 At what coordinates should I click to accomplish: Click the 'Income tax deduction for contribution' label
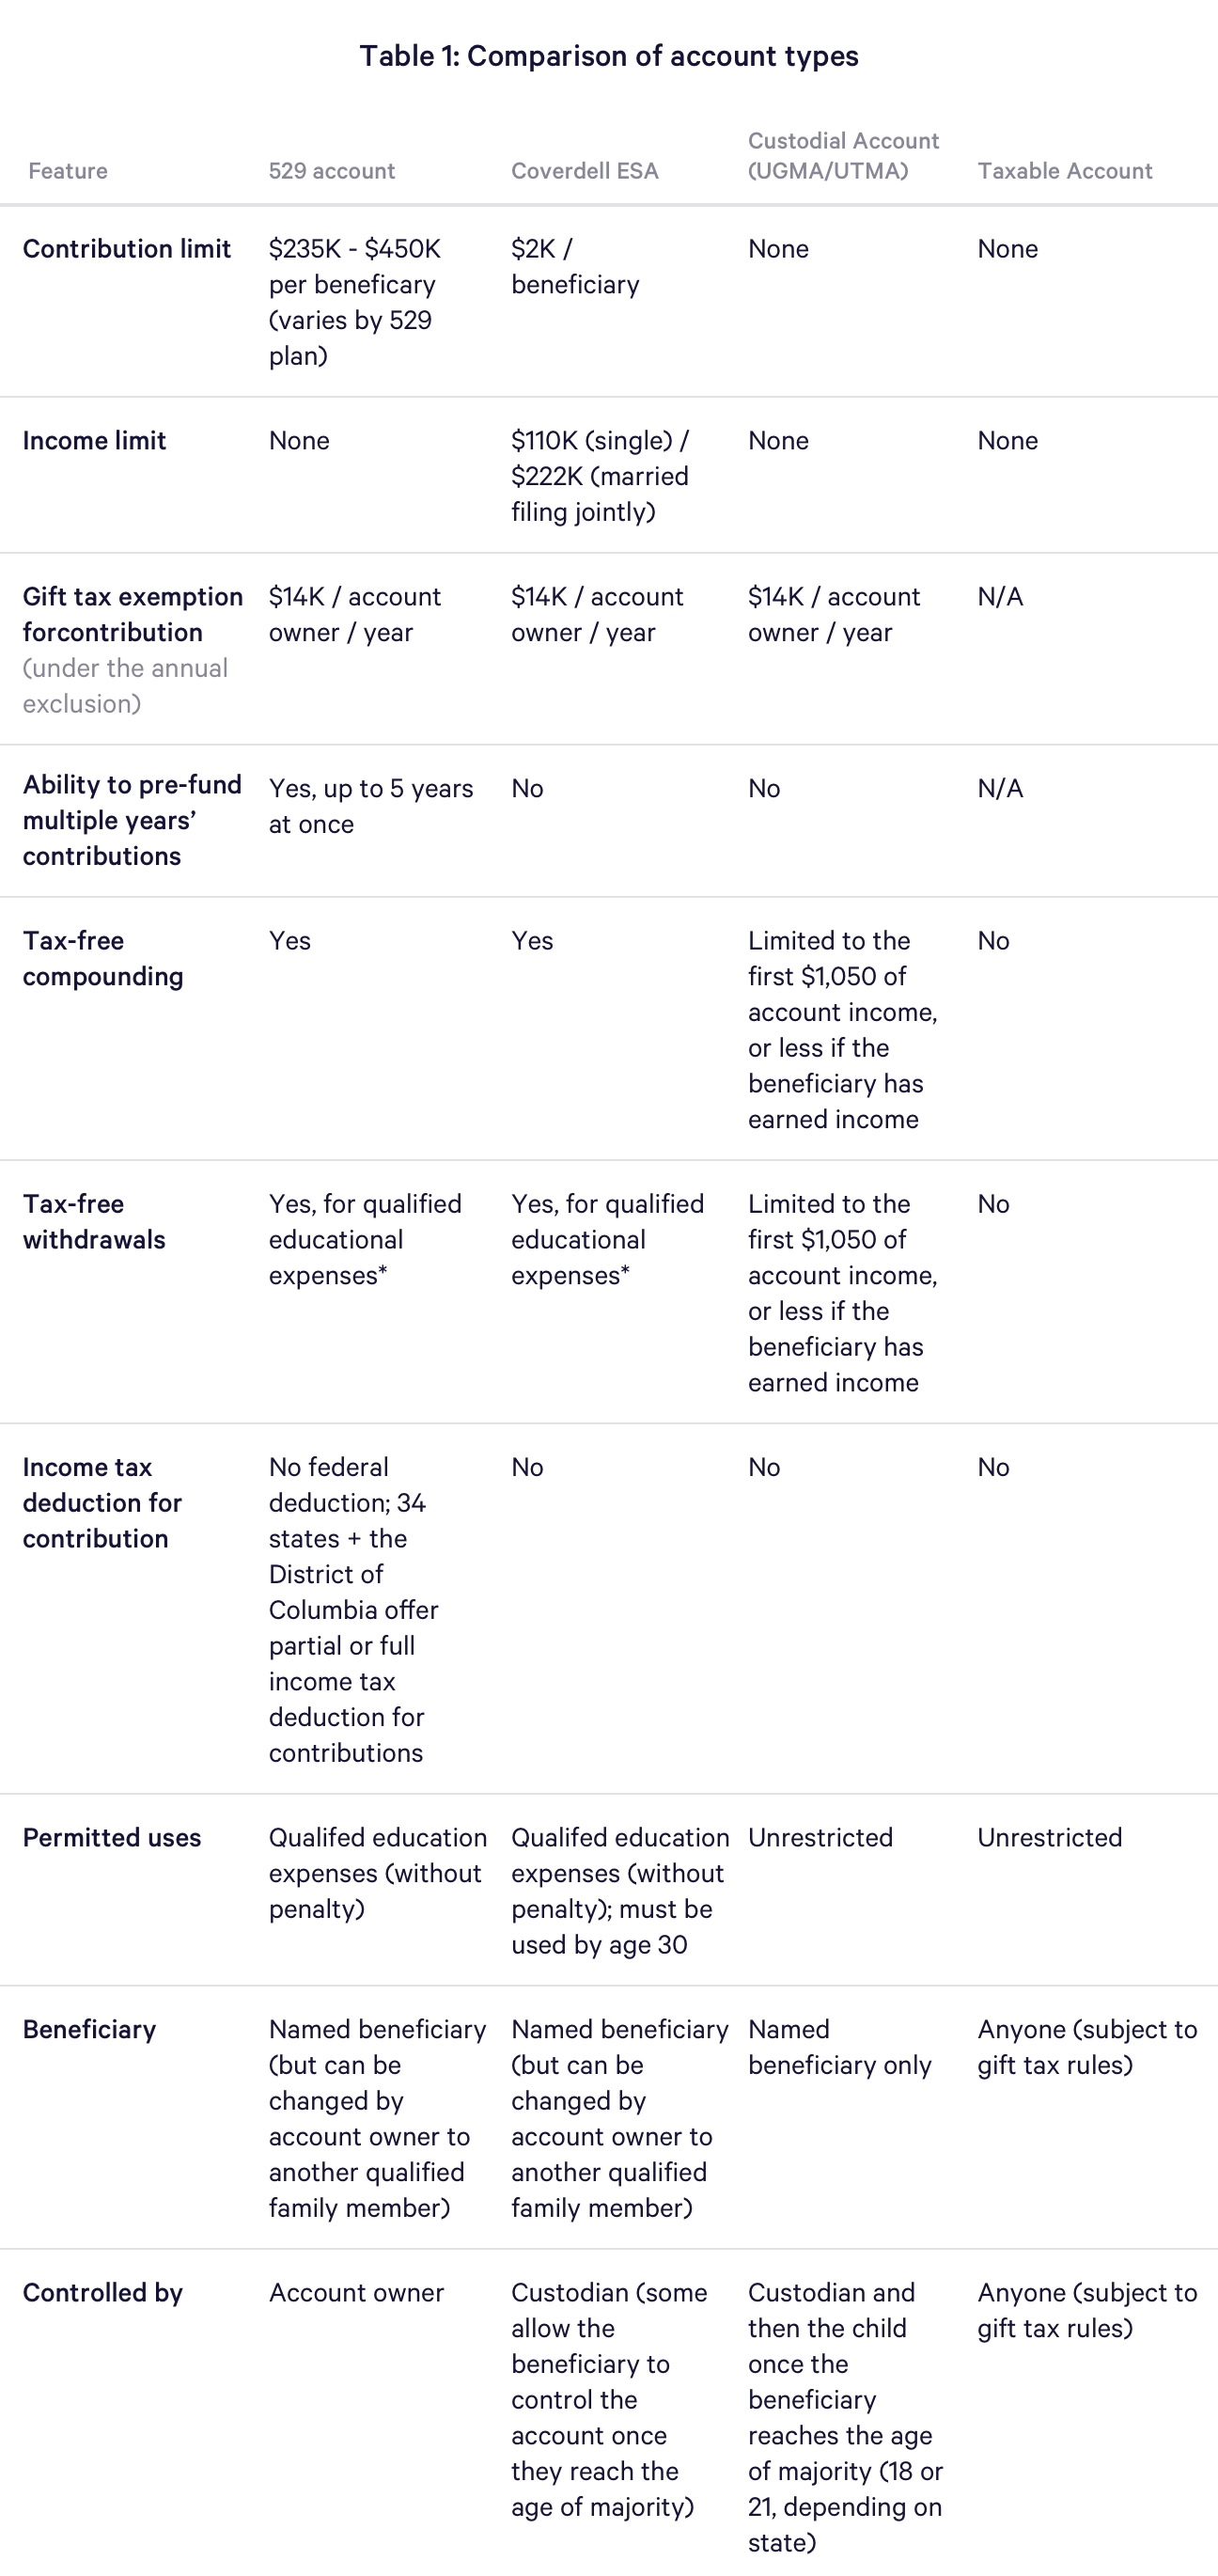click(x=102, y=1502)
